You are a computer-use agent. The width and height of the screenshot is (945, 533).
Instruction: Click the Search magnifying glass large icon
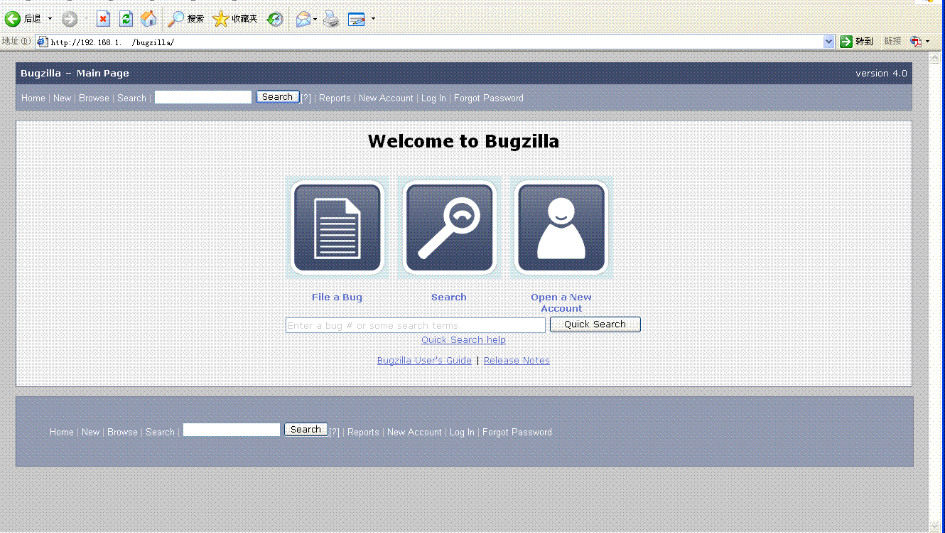coord(449,228)
